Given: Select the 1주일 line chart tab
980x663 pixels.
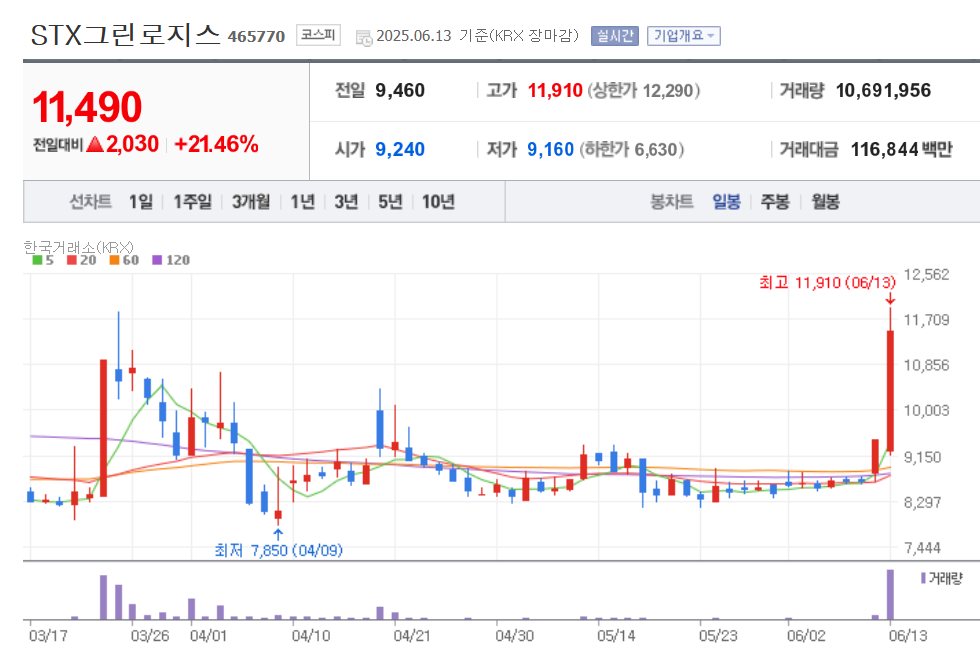Looking at the screenshot, I should 192,202.
